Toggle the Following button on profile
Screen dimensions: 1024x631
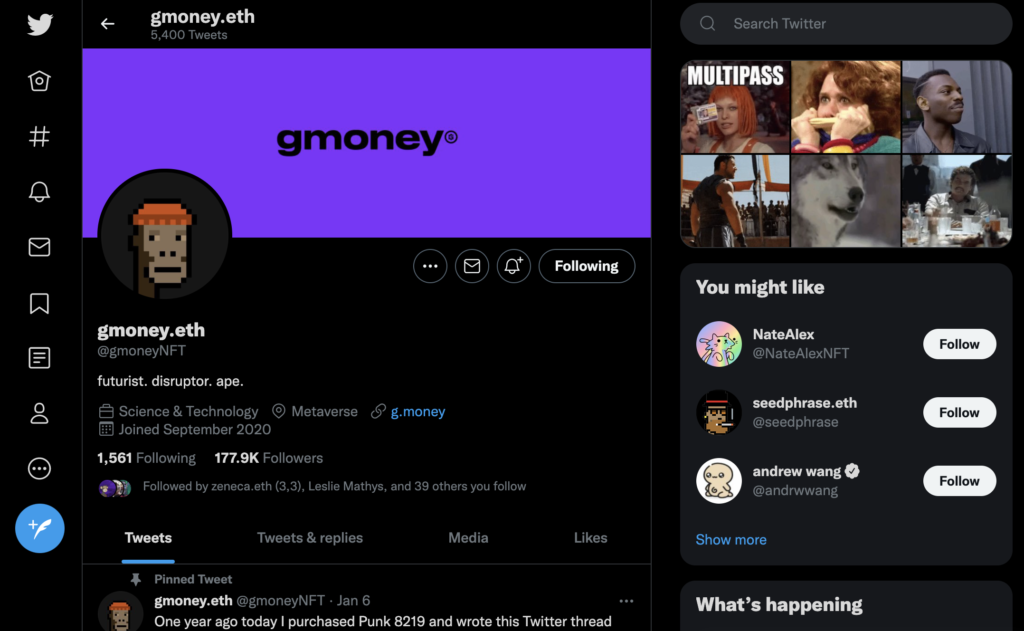click(x=586, y=266)
